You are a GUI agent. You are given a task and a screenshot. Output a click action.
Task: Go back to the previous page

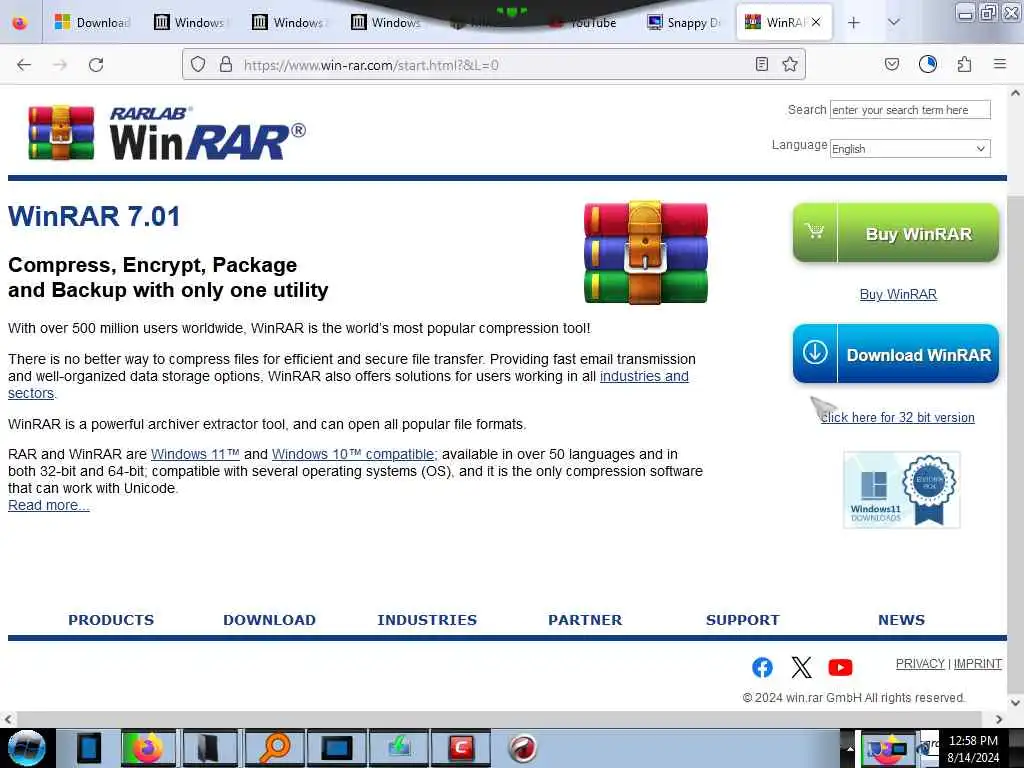tap(24, 65)
